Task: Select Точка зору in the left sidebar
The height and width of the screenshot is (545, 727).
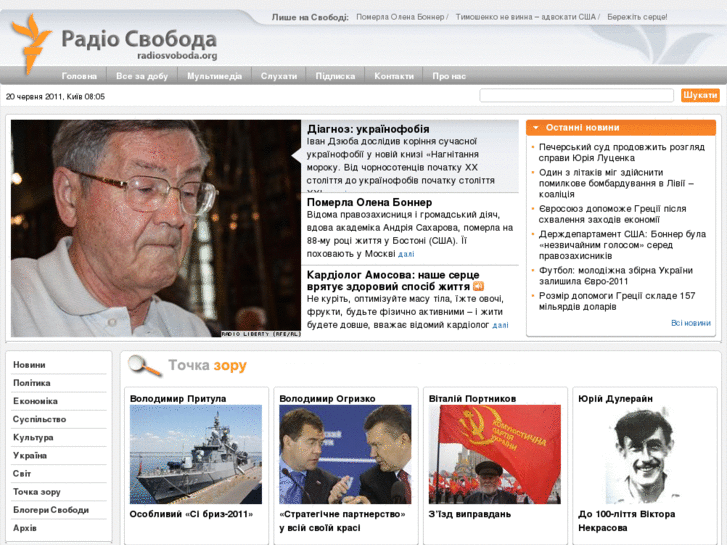Action: pyautogui.click(x=37, y=492)
